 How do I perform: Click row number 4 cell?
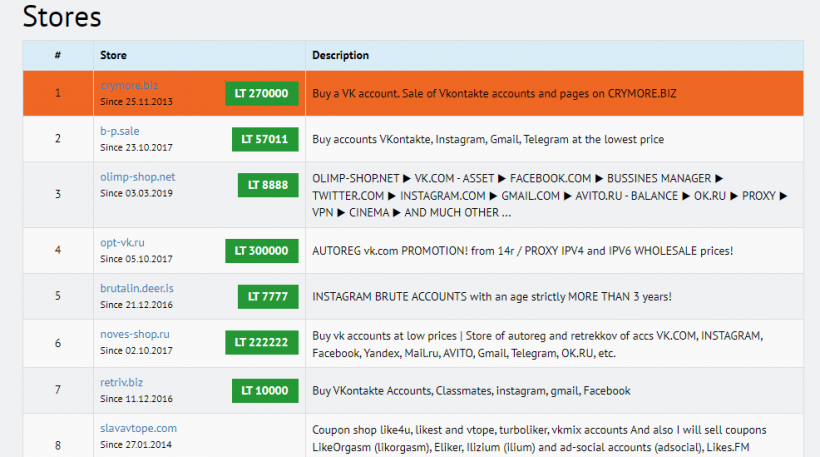(x=58, y=250)
